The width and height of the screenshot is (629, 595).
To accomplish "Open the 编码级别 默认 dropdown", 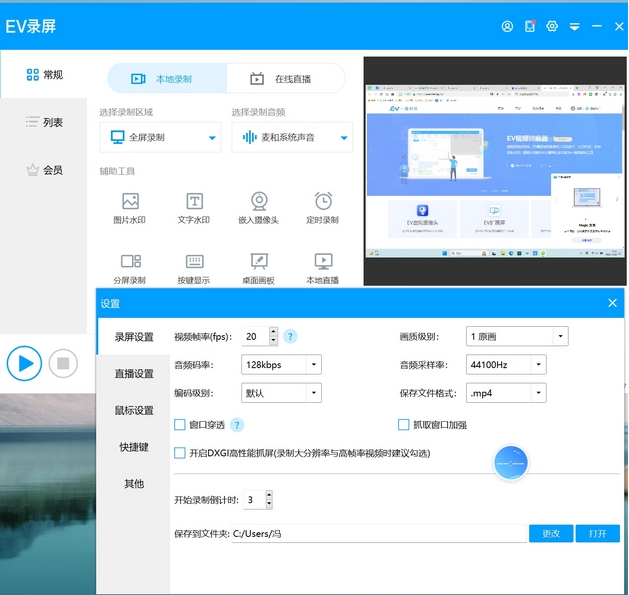I will click(x=281, y=393).
